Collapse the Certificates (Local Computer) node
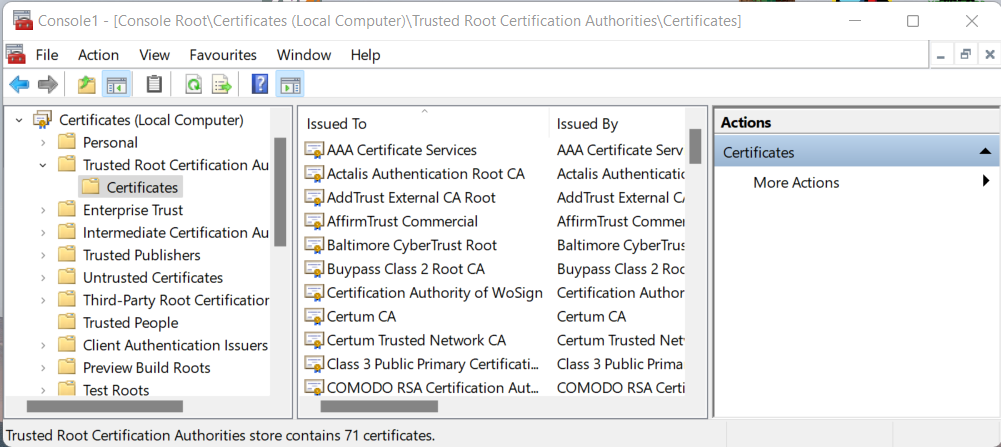The image size is (1001, 447). pos(19,120)
